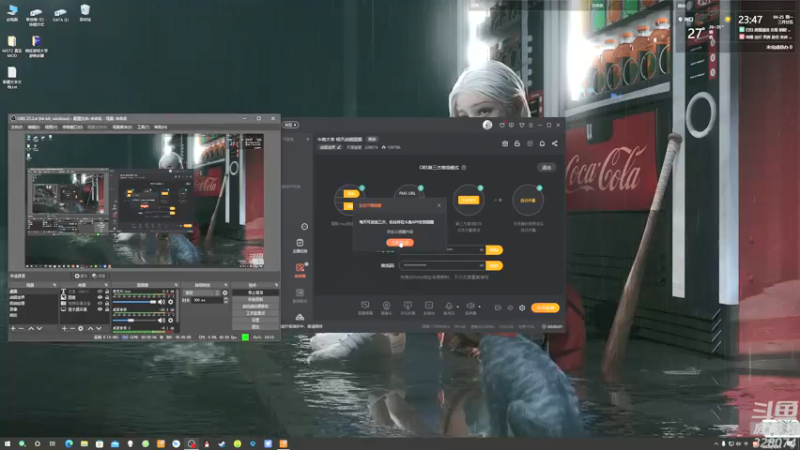This screenshot has height=450, width=800.
Task: Click the collapse minus circle in sidebar
Action: click(x=305, y=227)
